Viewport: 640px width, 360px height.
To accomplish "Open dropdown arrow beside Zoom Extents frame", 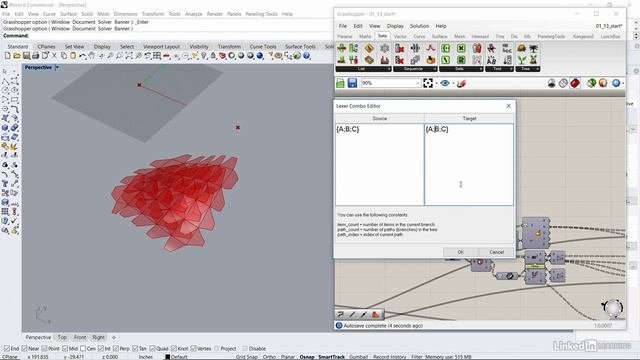I will (436, 84).
